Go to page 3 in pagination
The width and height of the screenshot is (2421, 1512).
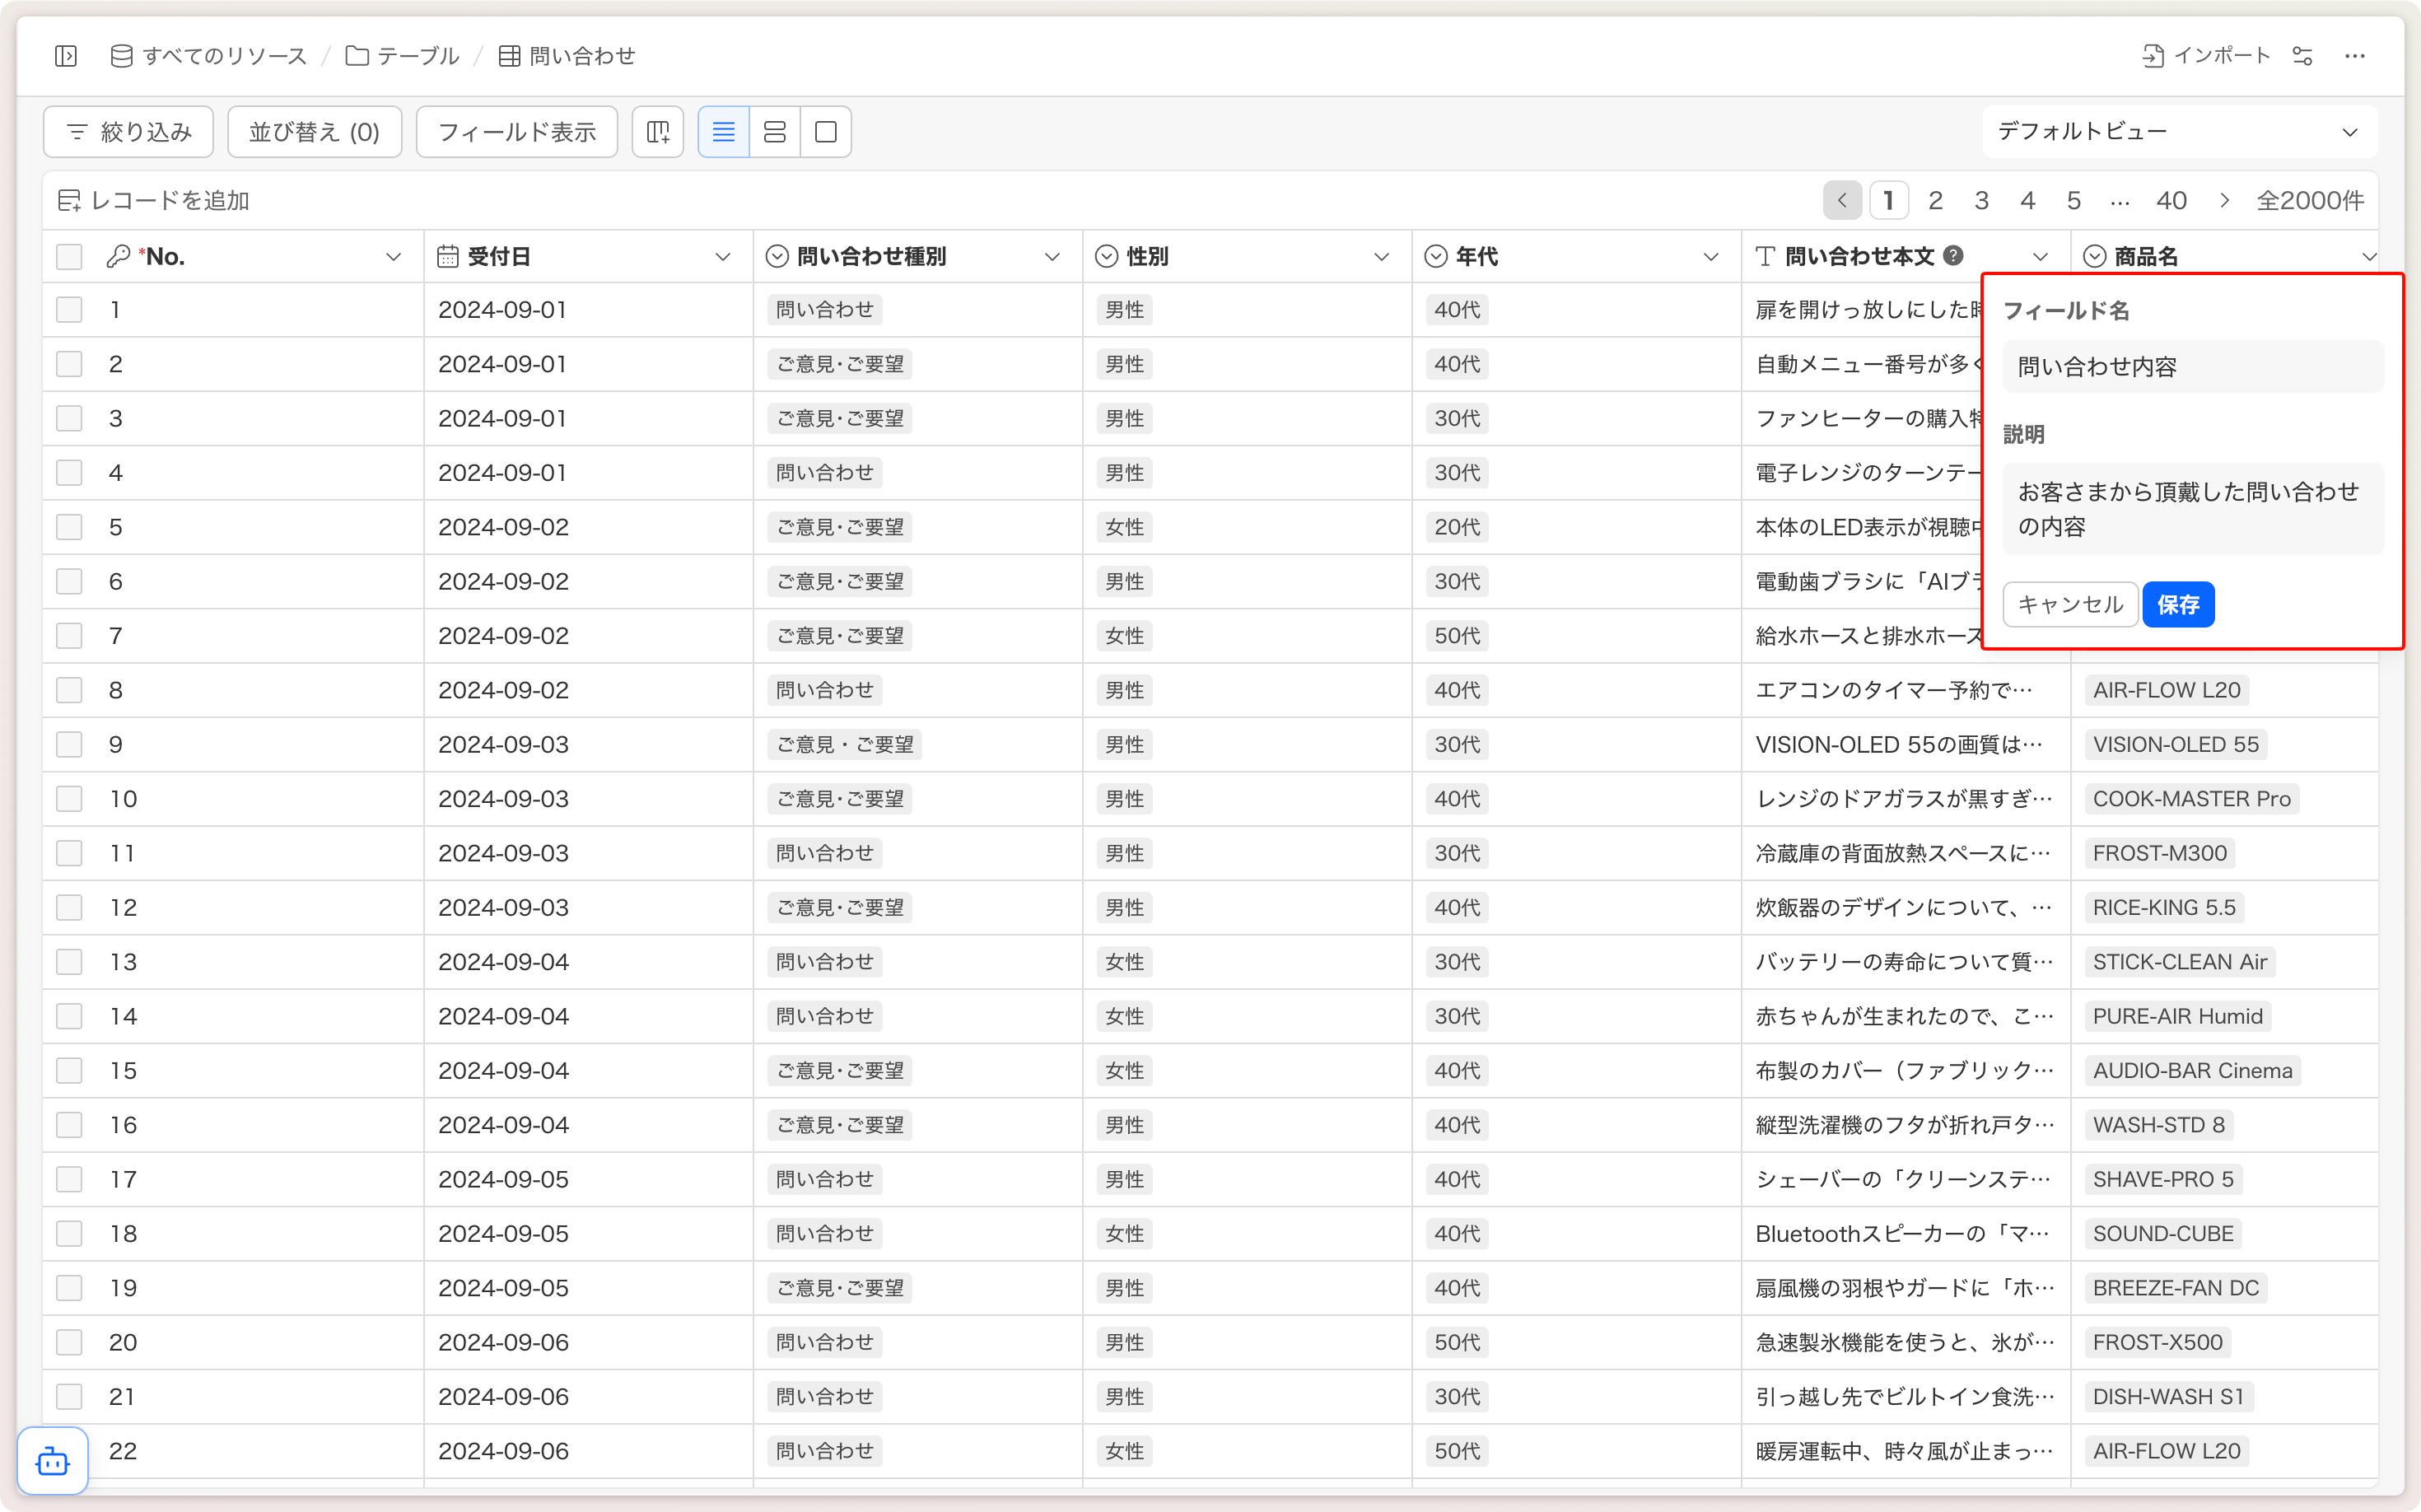coord(1981,201)
